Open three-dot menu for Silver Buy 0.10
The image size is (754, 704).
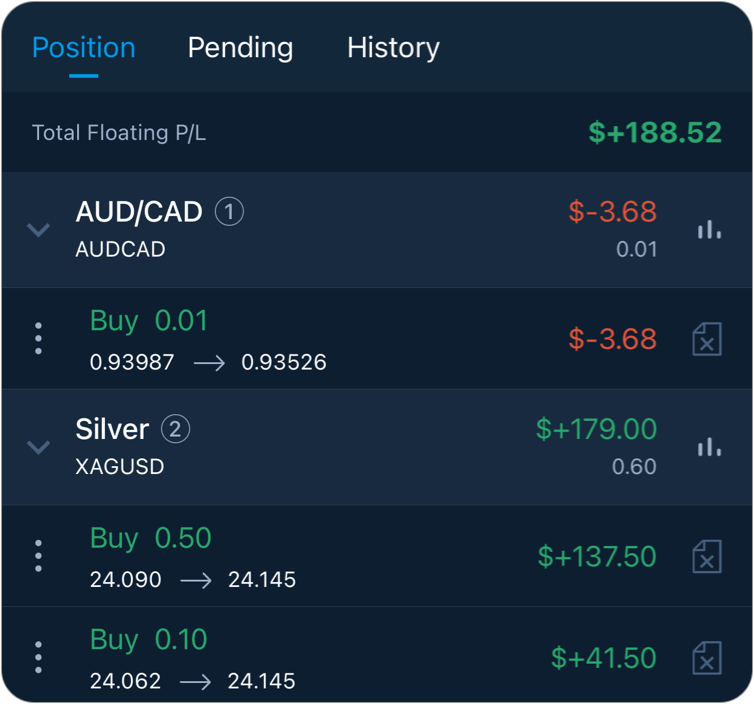pos(38,658)
